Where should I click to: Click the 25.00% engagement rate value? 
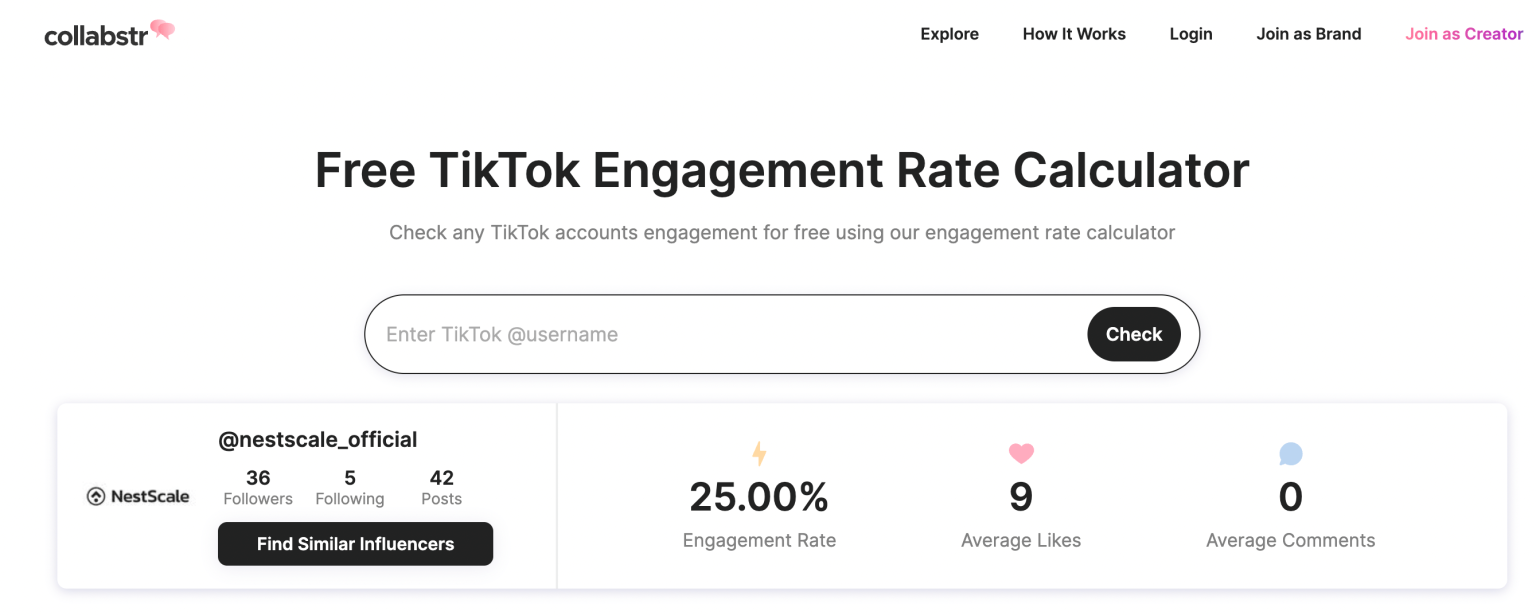(758, 497)
